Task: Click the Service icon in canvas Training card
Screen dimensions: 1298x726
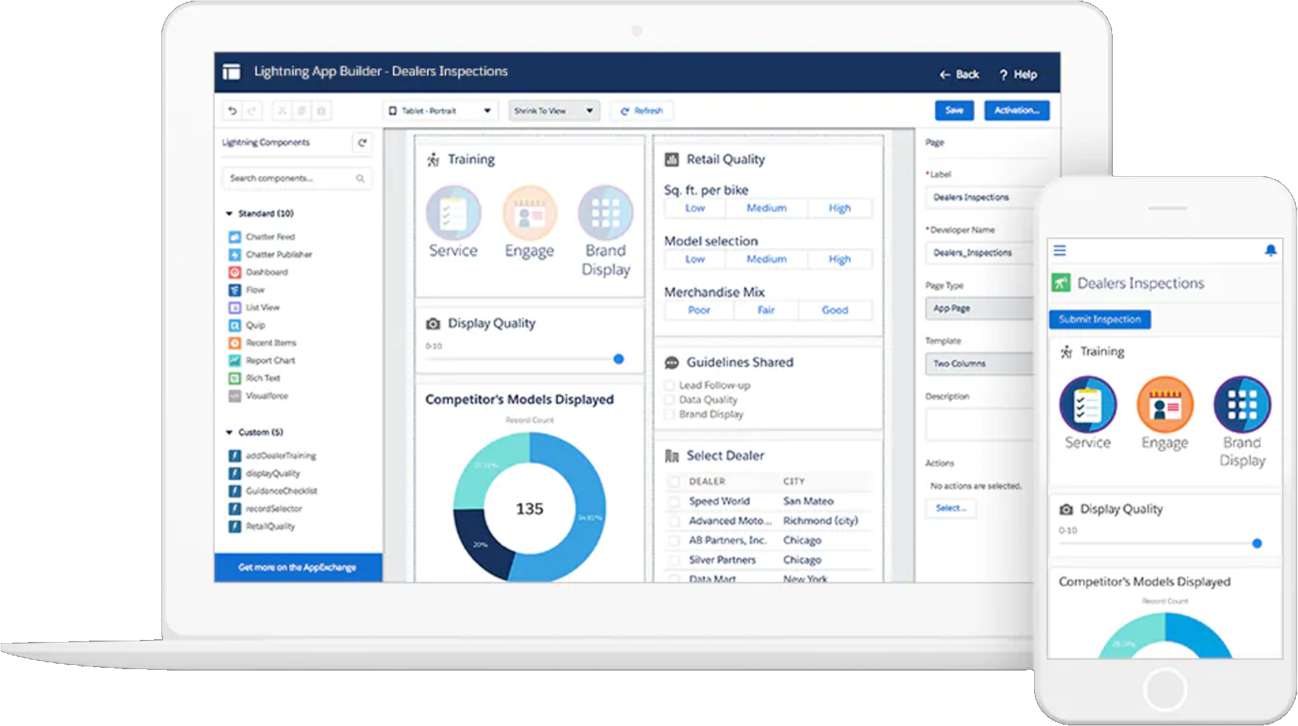Action: (x=453, y=213)
